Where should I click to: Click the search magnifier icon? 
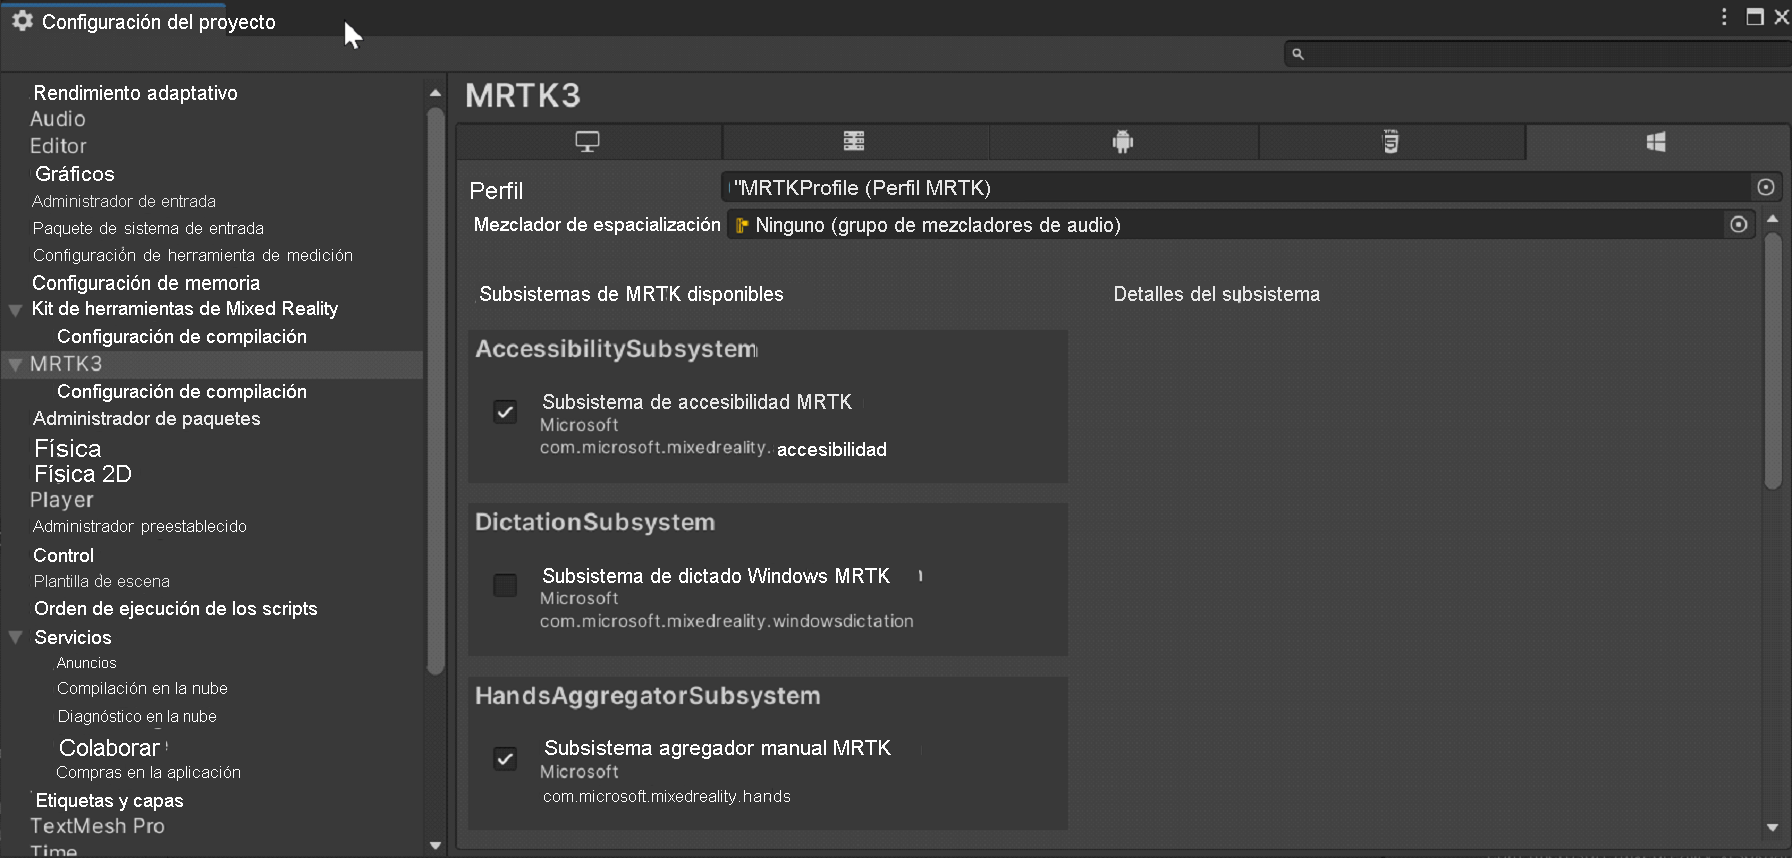(1298, 54)
